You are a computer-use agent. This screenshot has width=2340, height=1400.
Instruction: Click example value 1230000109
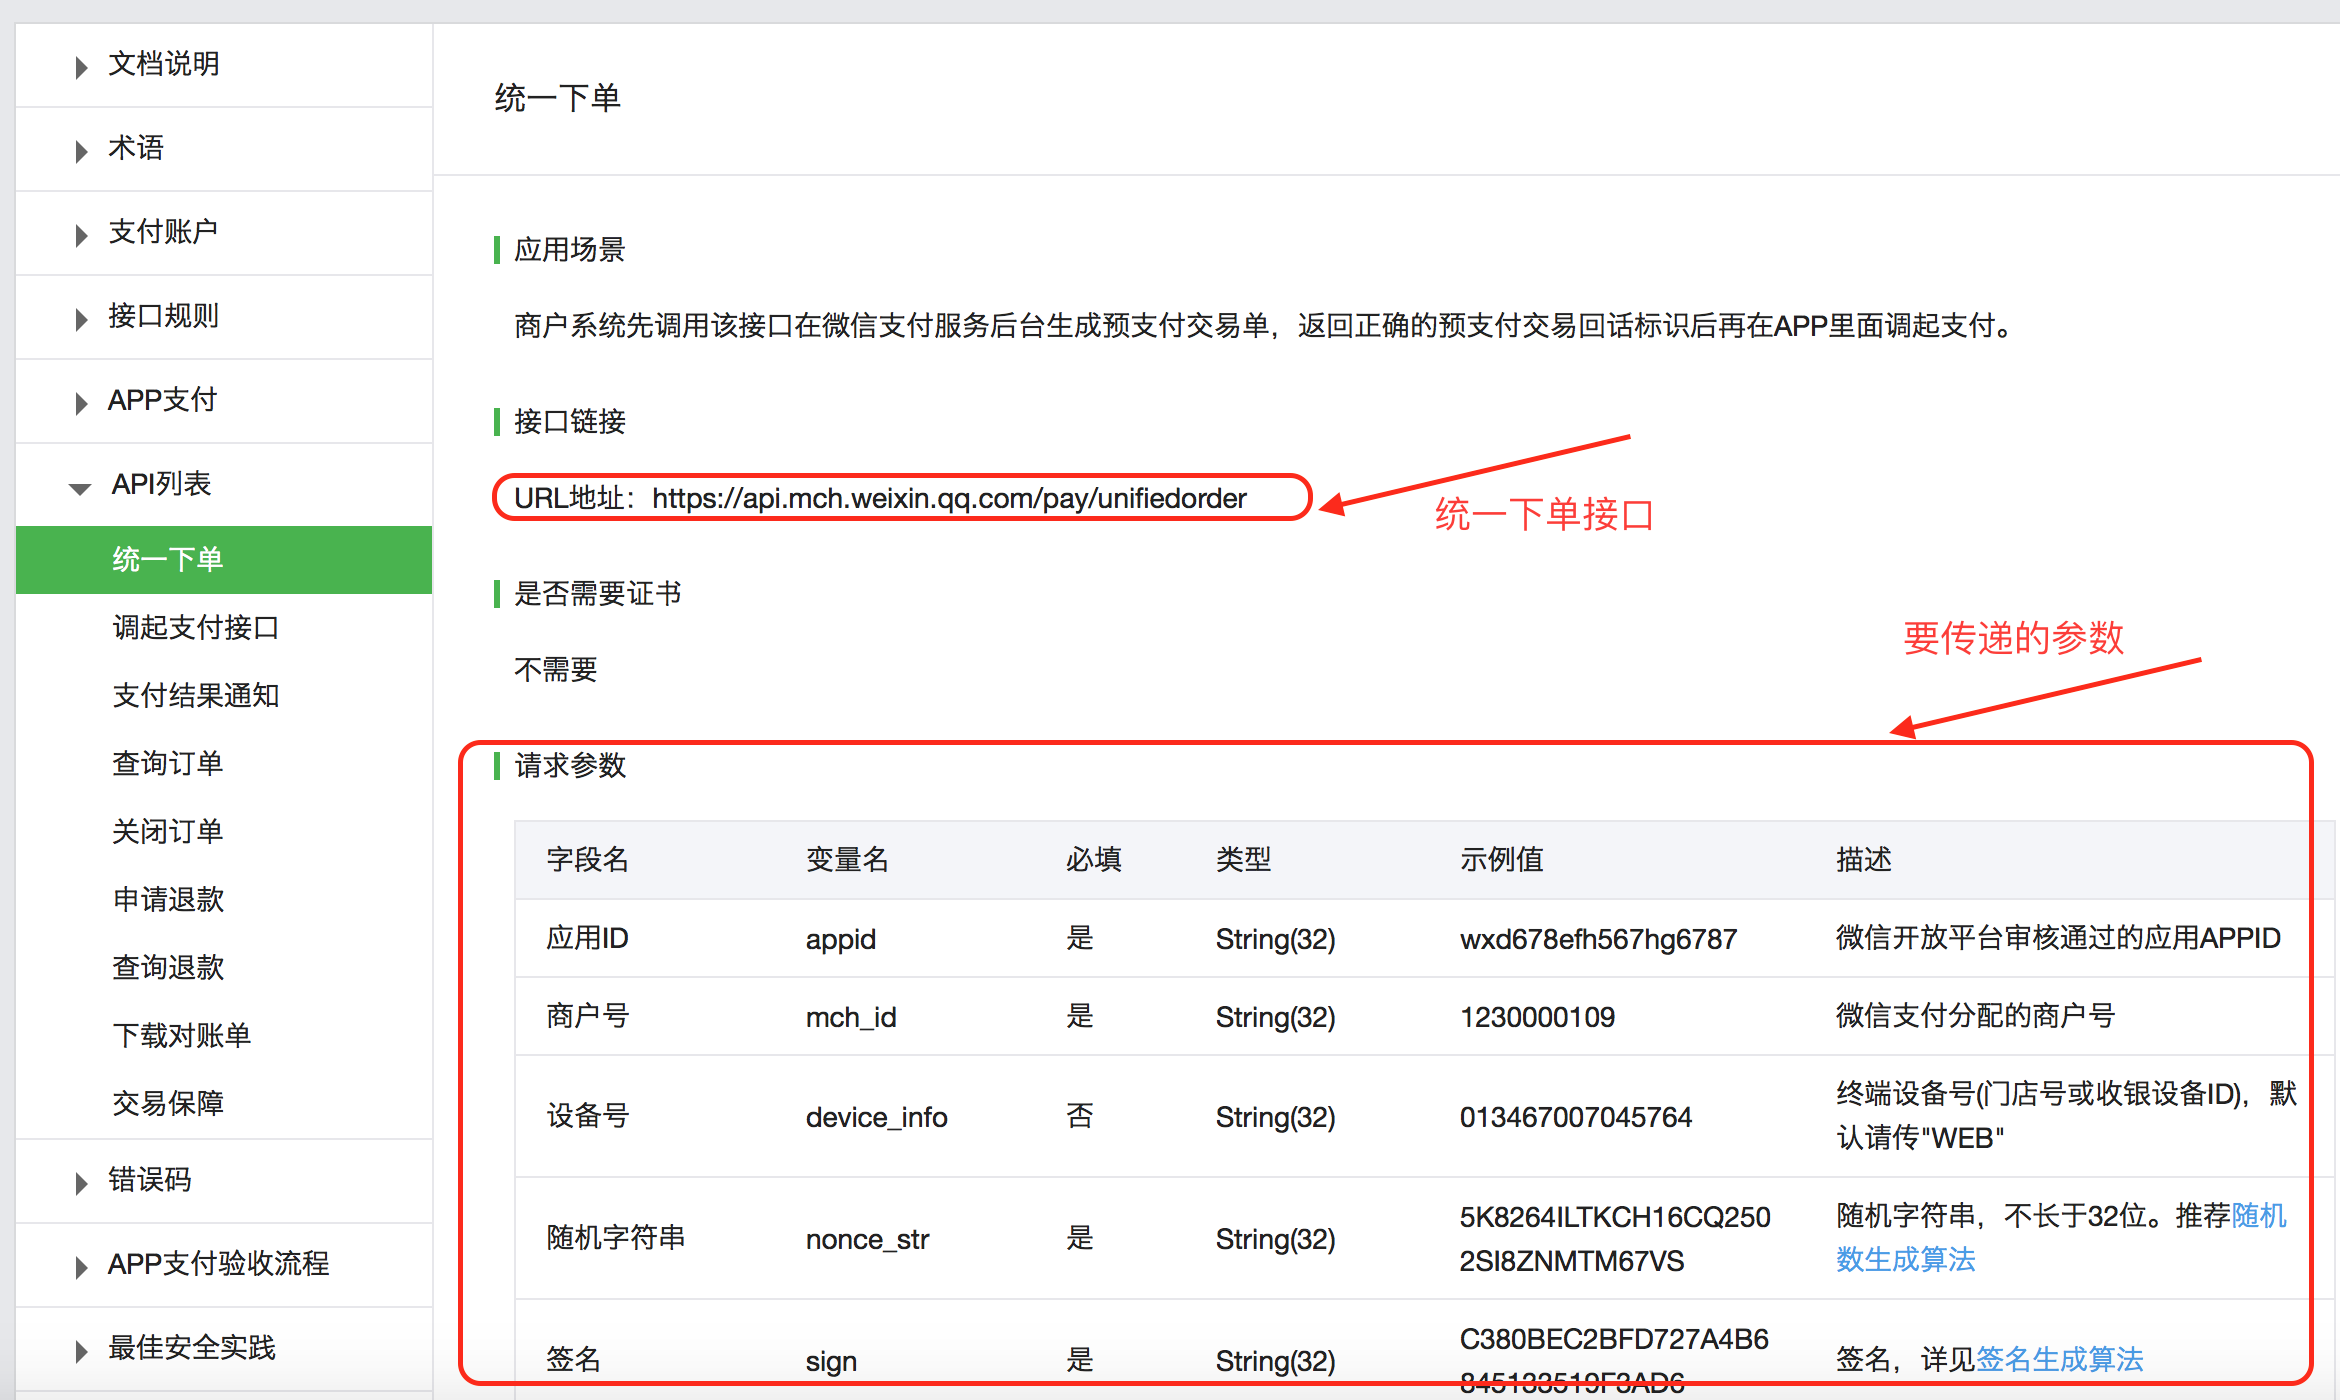tap(1538, 1017)
